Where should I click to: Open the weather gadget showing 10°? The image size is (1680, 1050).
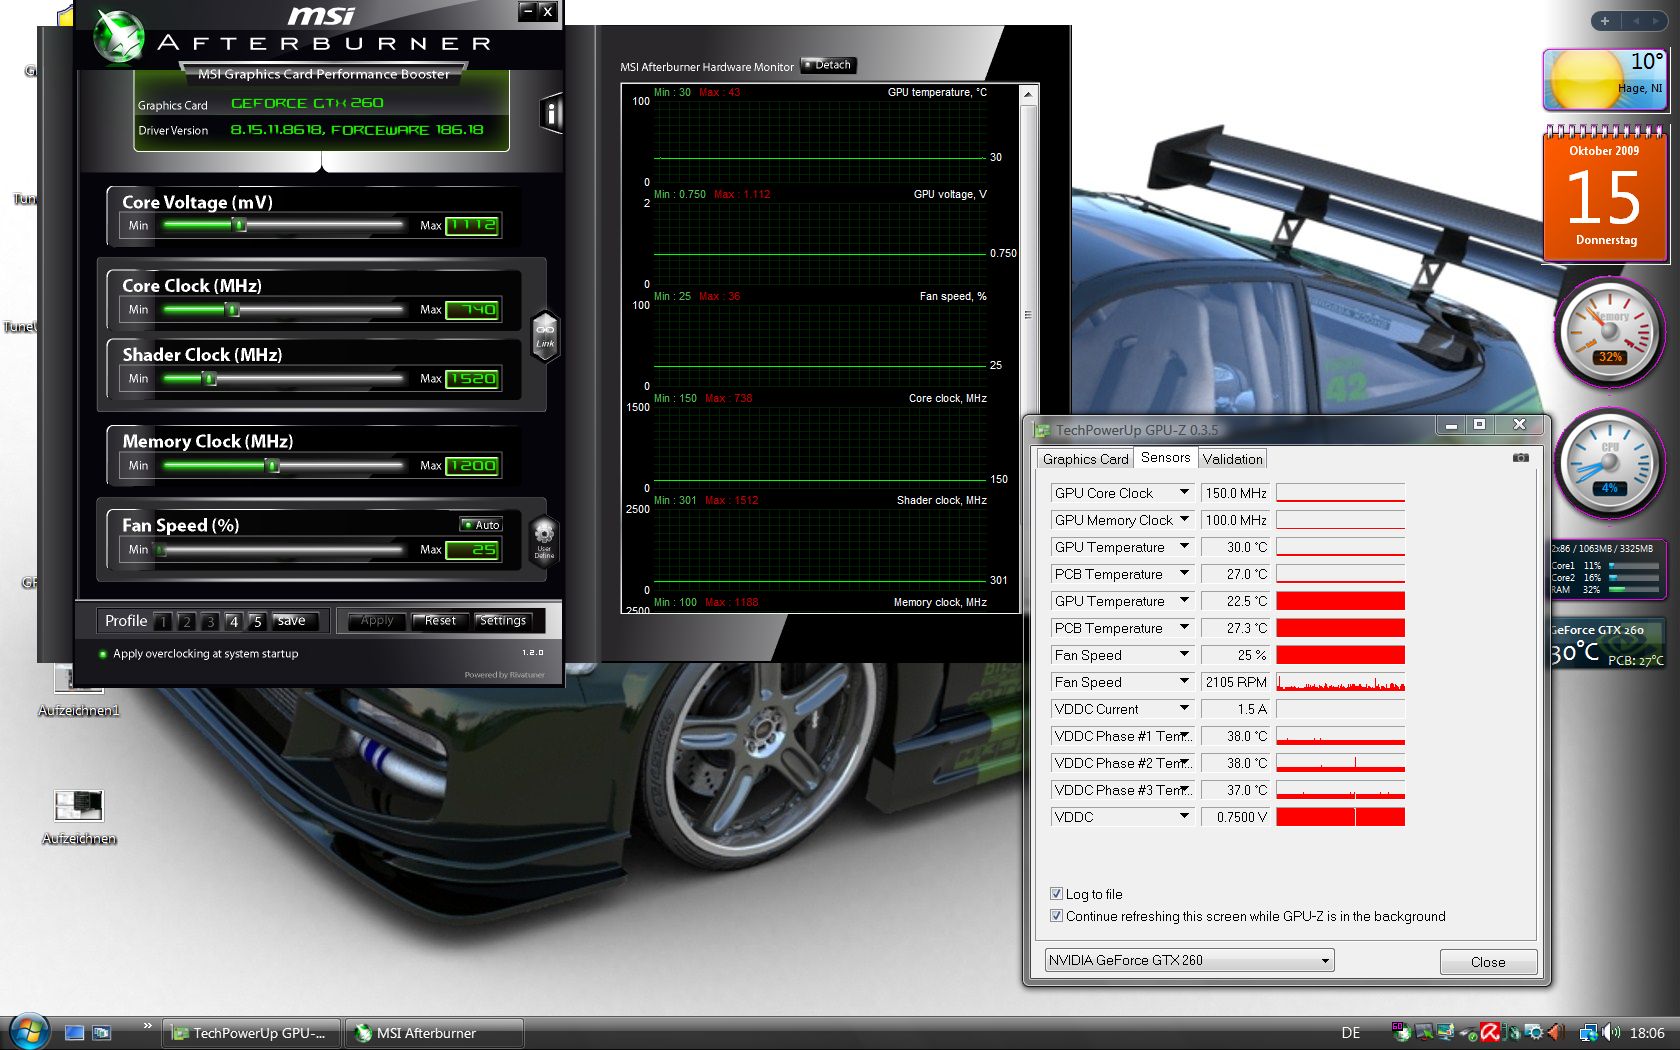coord(1604,80)
